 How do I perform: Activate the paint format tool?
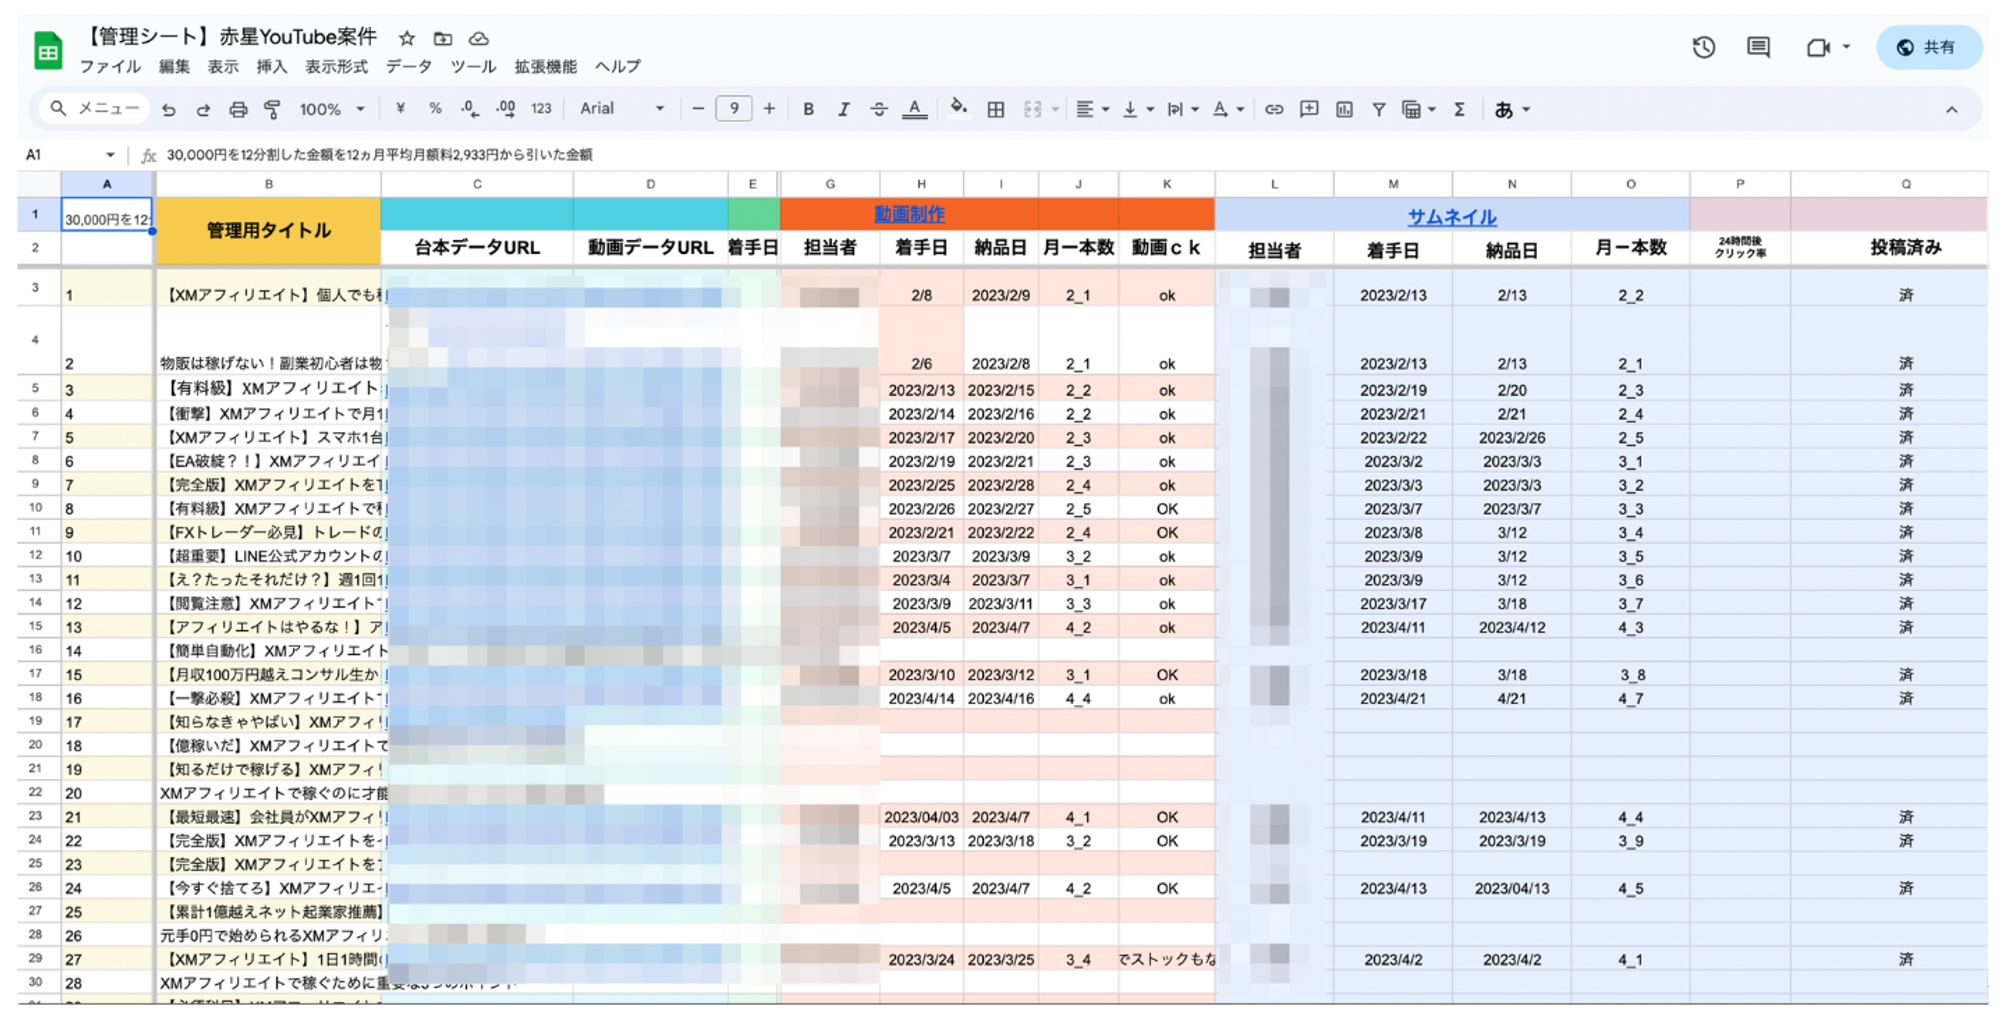click(272, 109)
